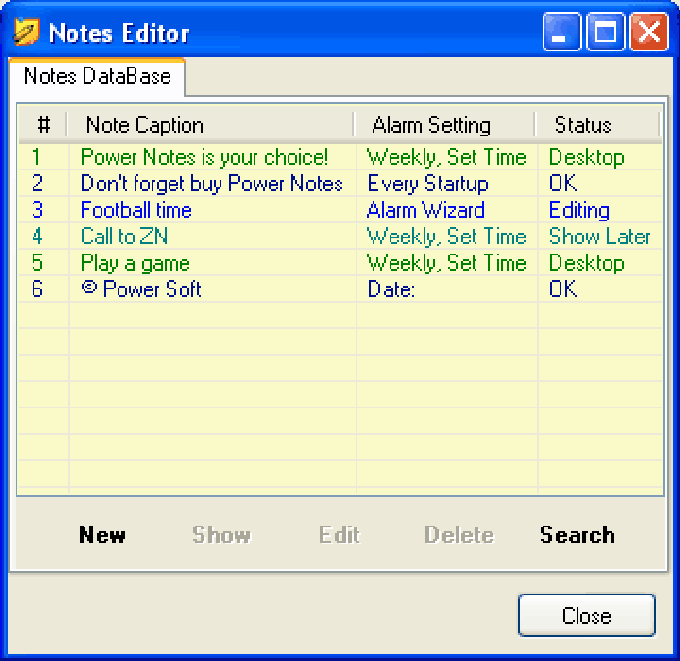This screenshot has height=661, width=680.
Task: Minimize the Notes Editor window
Action: point(562,32)
